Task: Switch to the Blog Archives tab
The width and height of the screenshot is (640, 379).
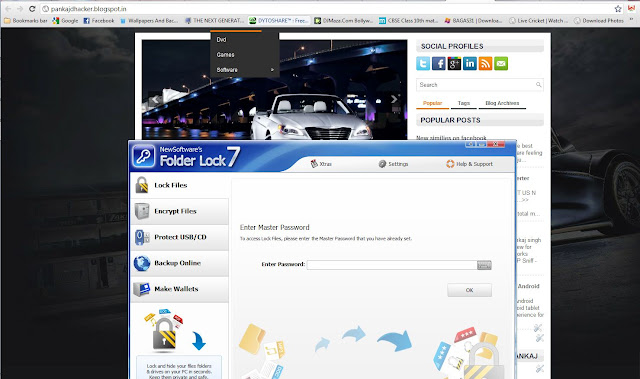Action: [502, 103]
